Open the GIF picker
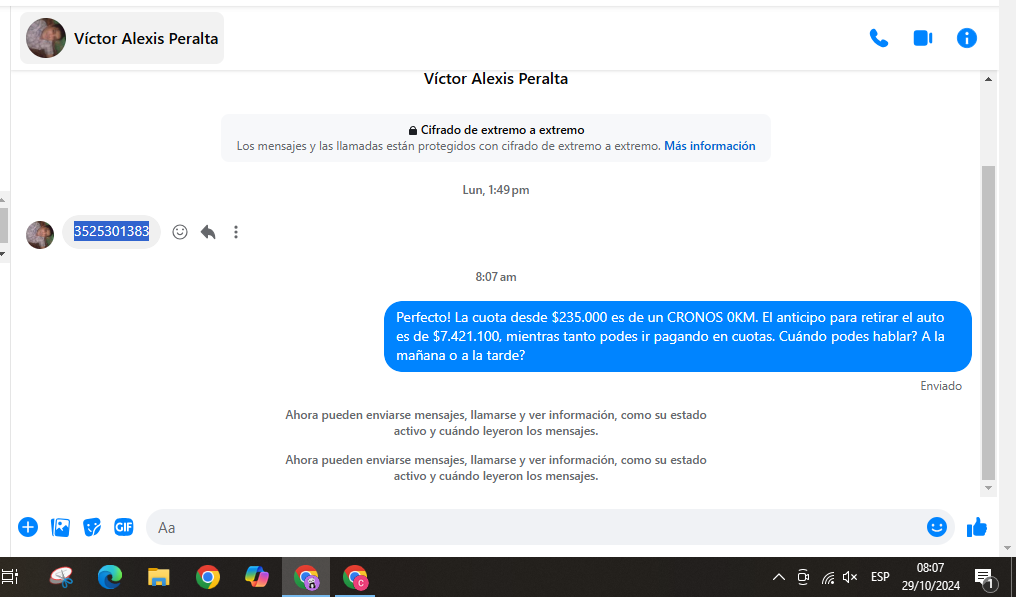The height and width of the screenshot is (597, 1016). 124,527
